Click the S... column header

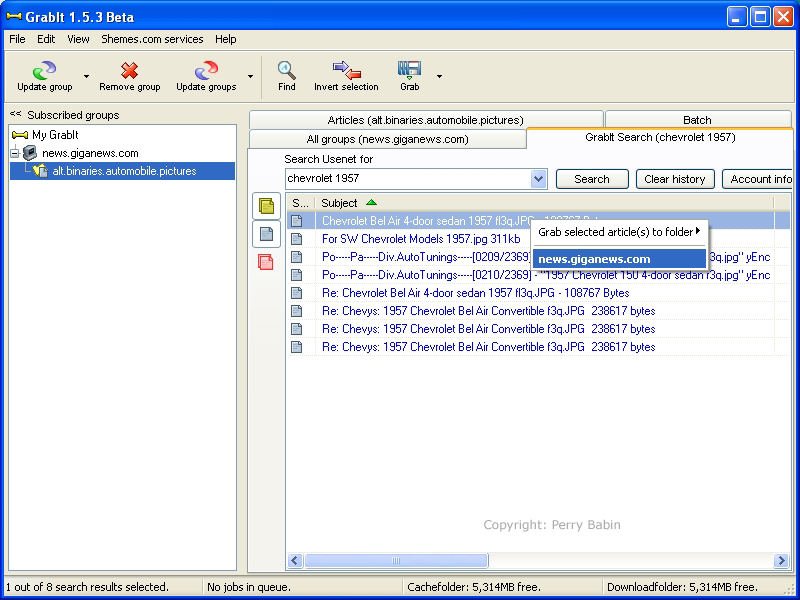pos(301,203)
